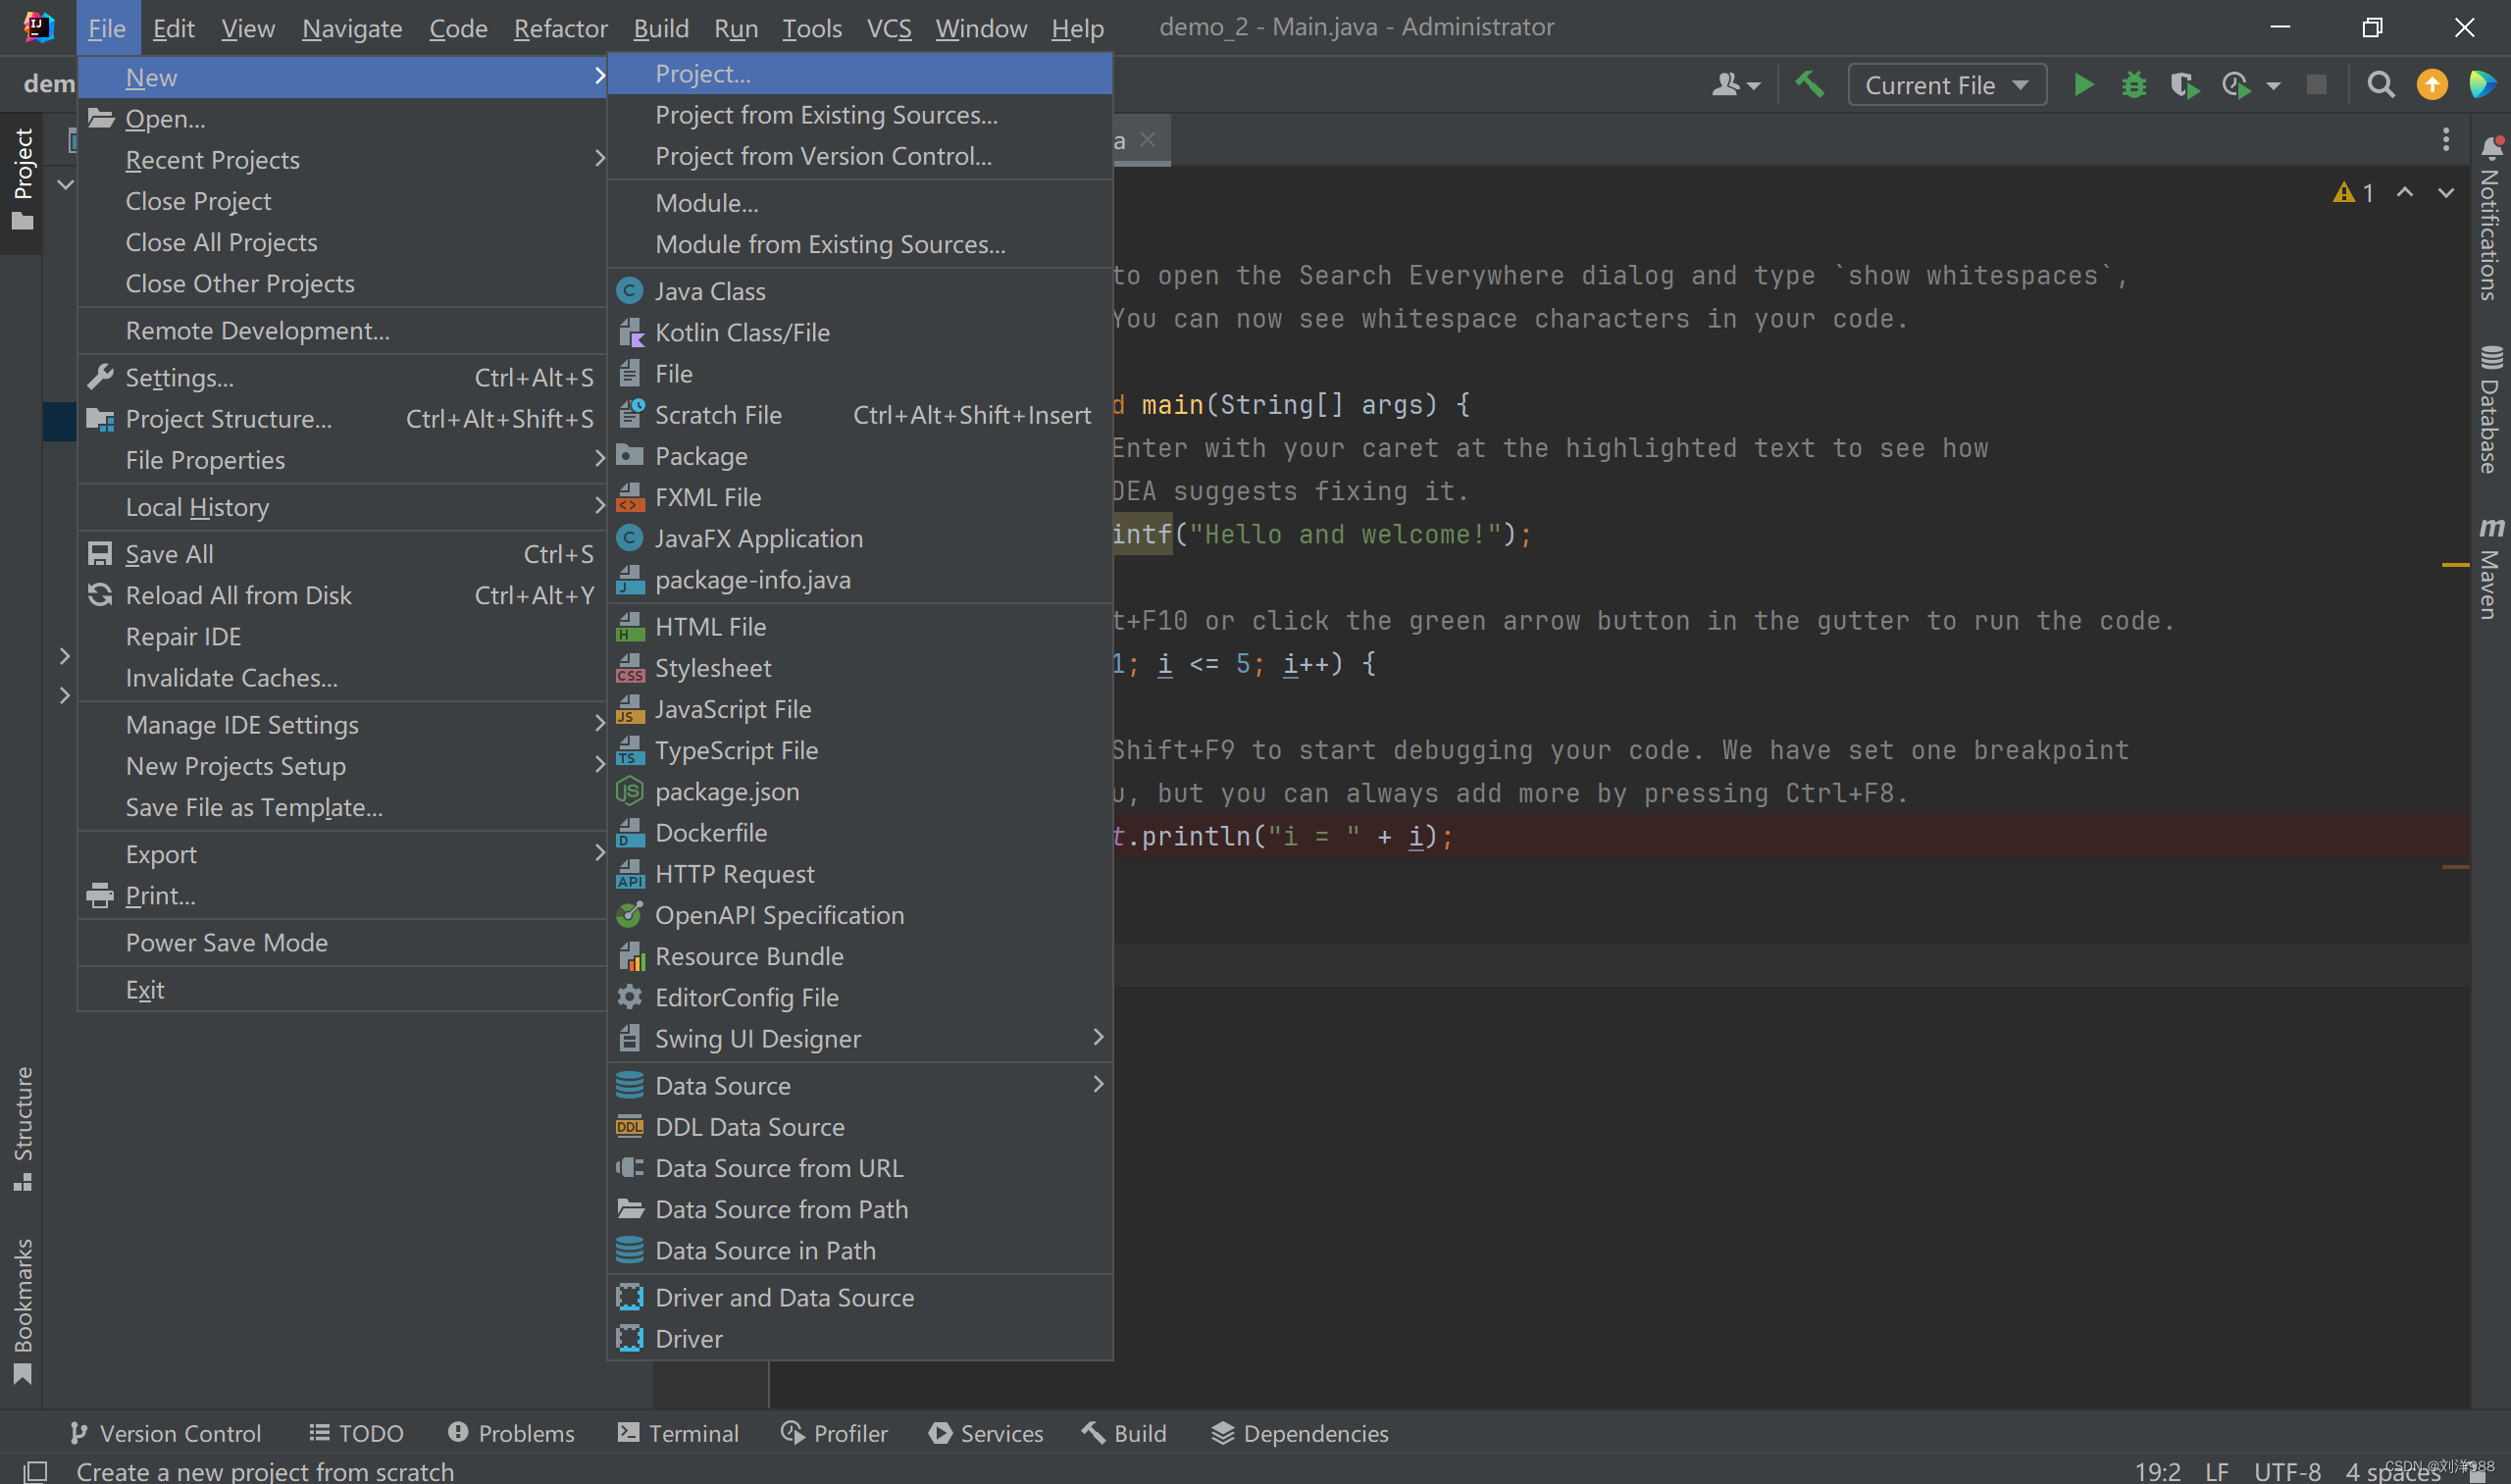Expand the Export submenu
Screen dimensions: 2511x1484
[x=343, y=854]
